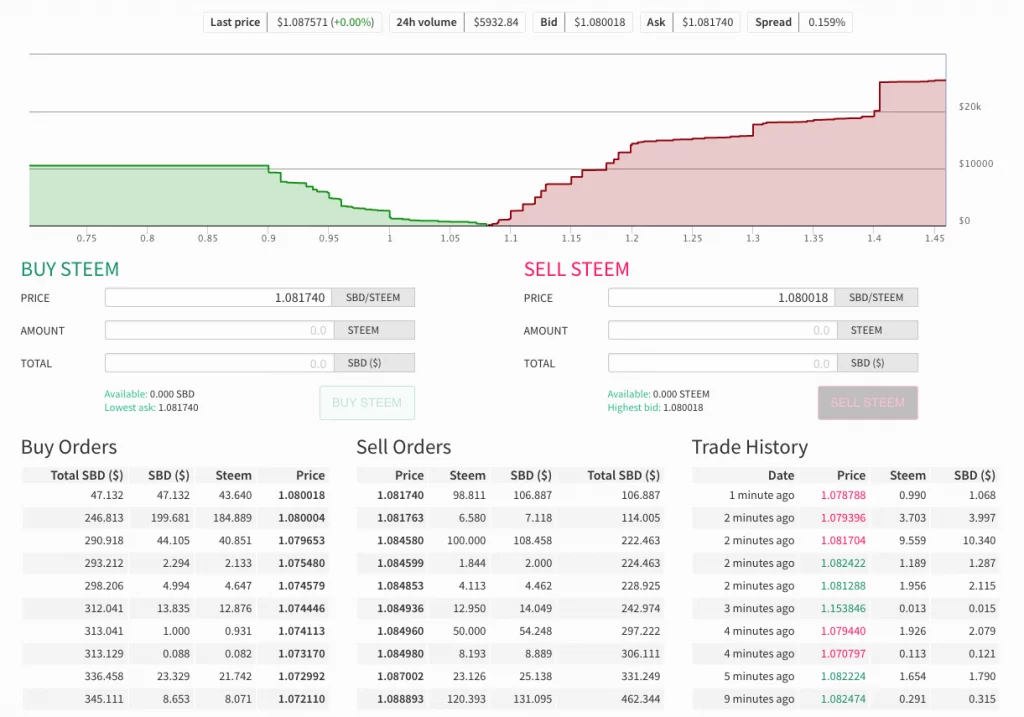Viewport: 1024px width, 717px height.
Task: Focus the sell amount input field
Action: pyautogui.click(x=721, y=331)
